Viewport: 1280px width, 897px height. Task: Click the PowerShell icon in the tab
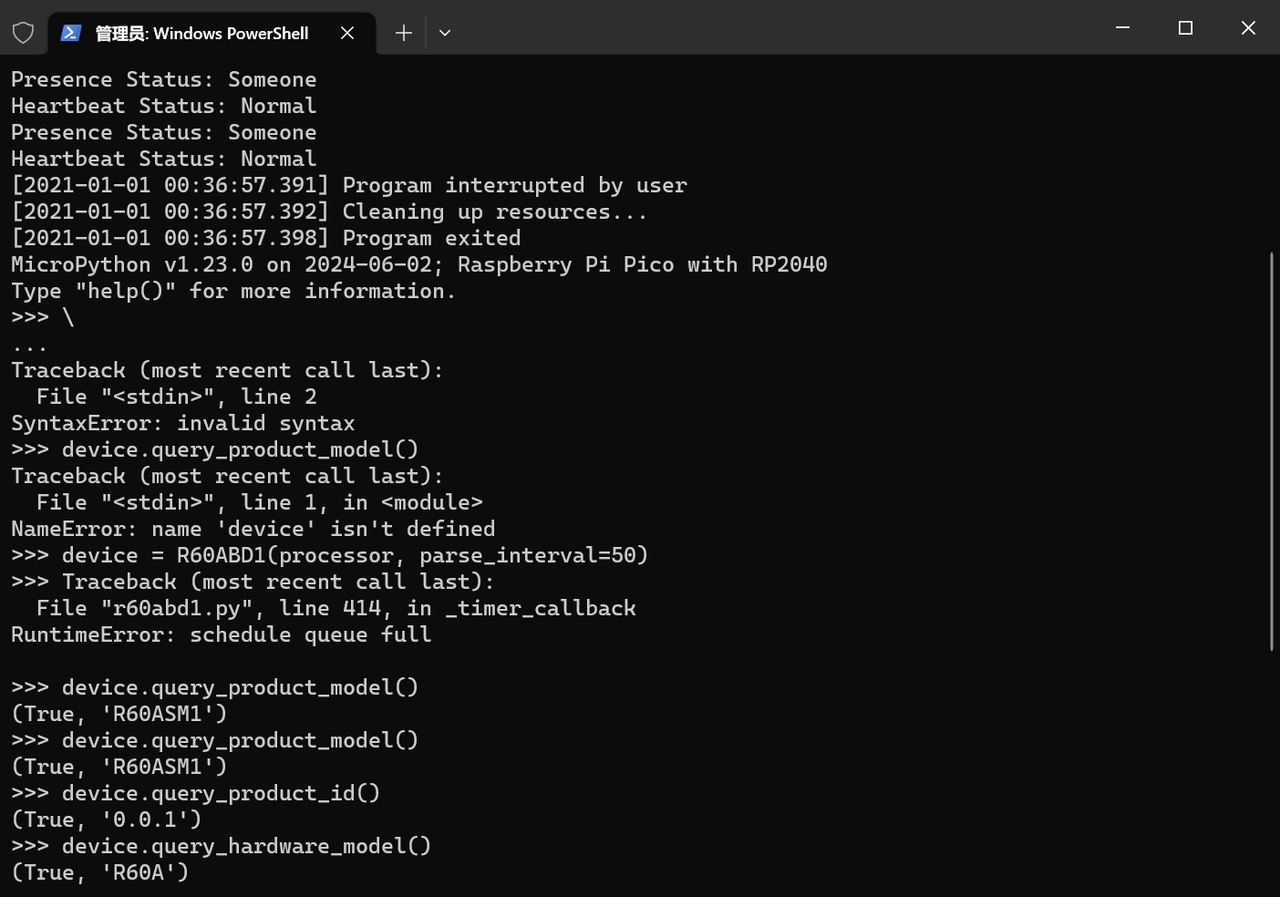71,33
